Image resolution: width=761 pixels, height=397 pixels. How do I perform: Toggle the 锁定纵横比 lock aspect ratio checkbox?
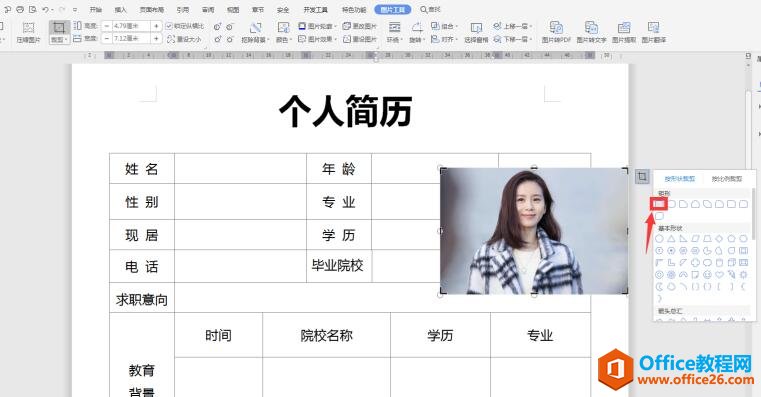point(169,26)
